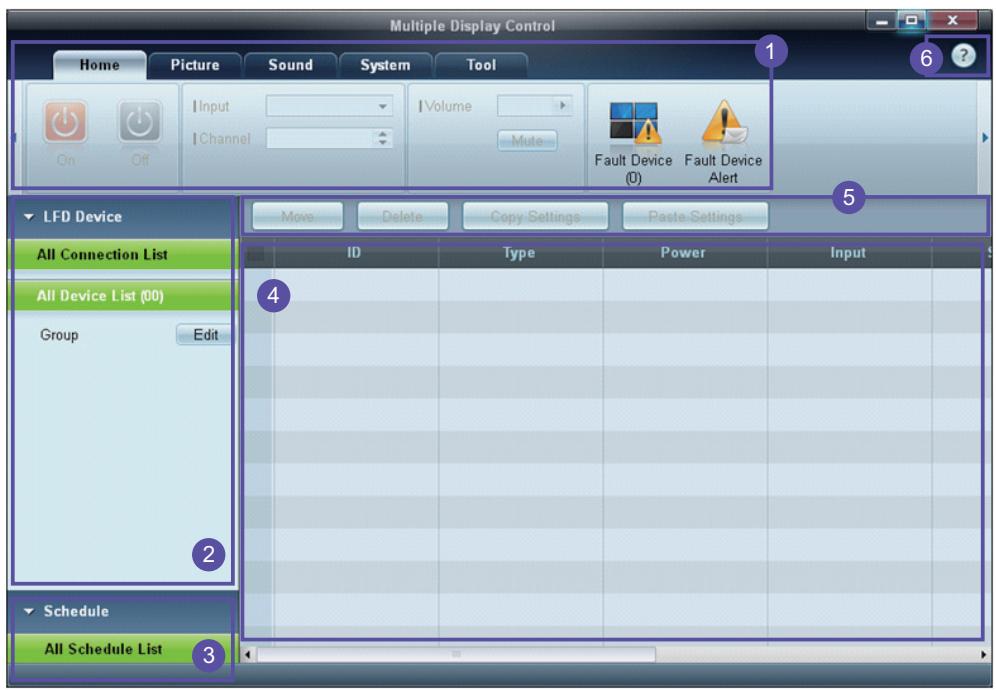Open the Fault Device (0) icon
Viewport: 996px width, 690px height.
635,123
